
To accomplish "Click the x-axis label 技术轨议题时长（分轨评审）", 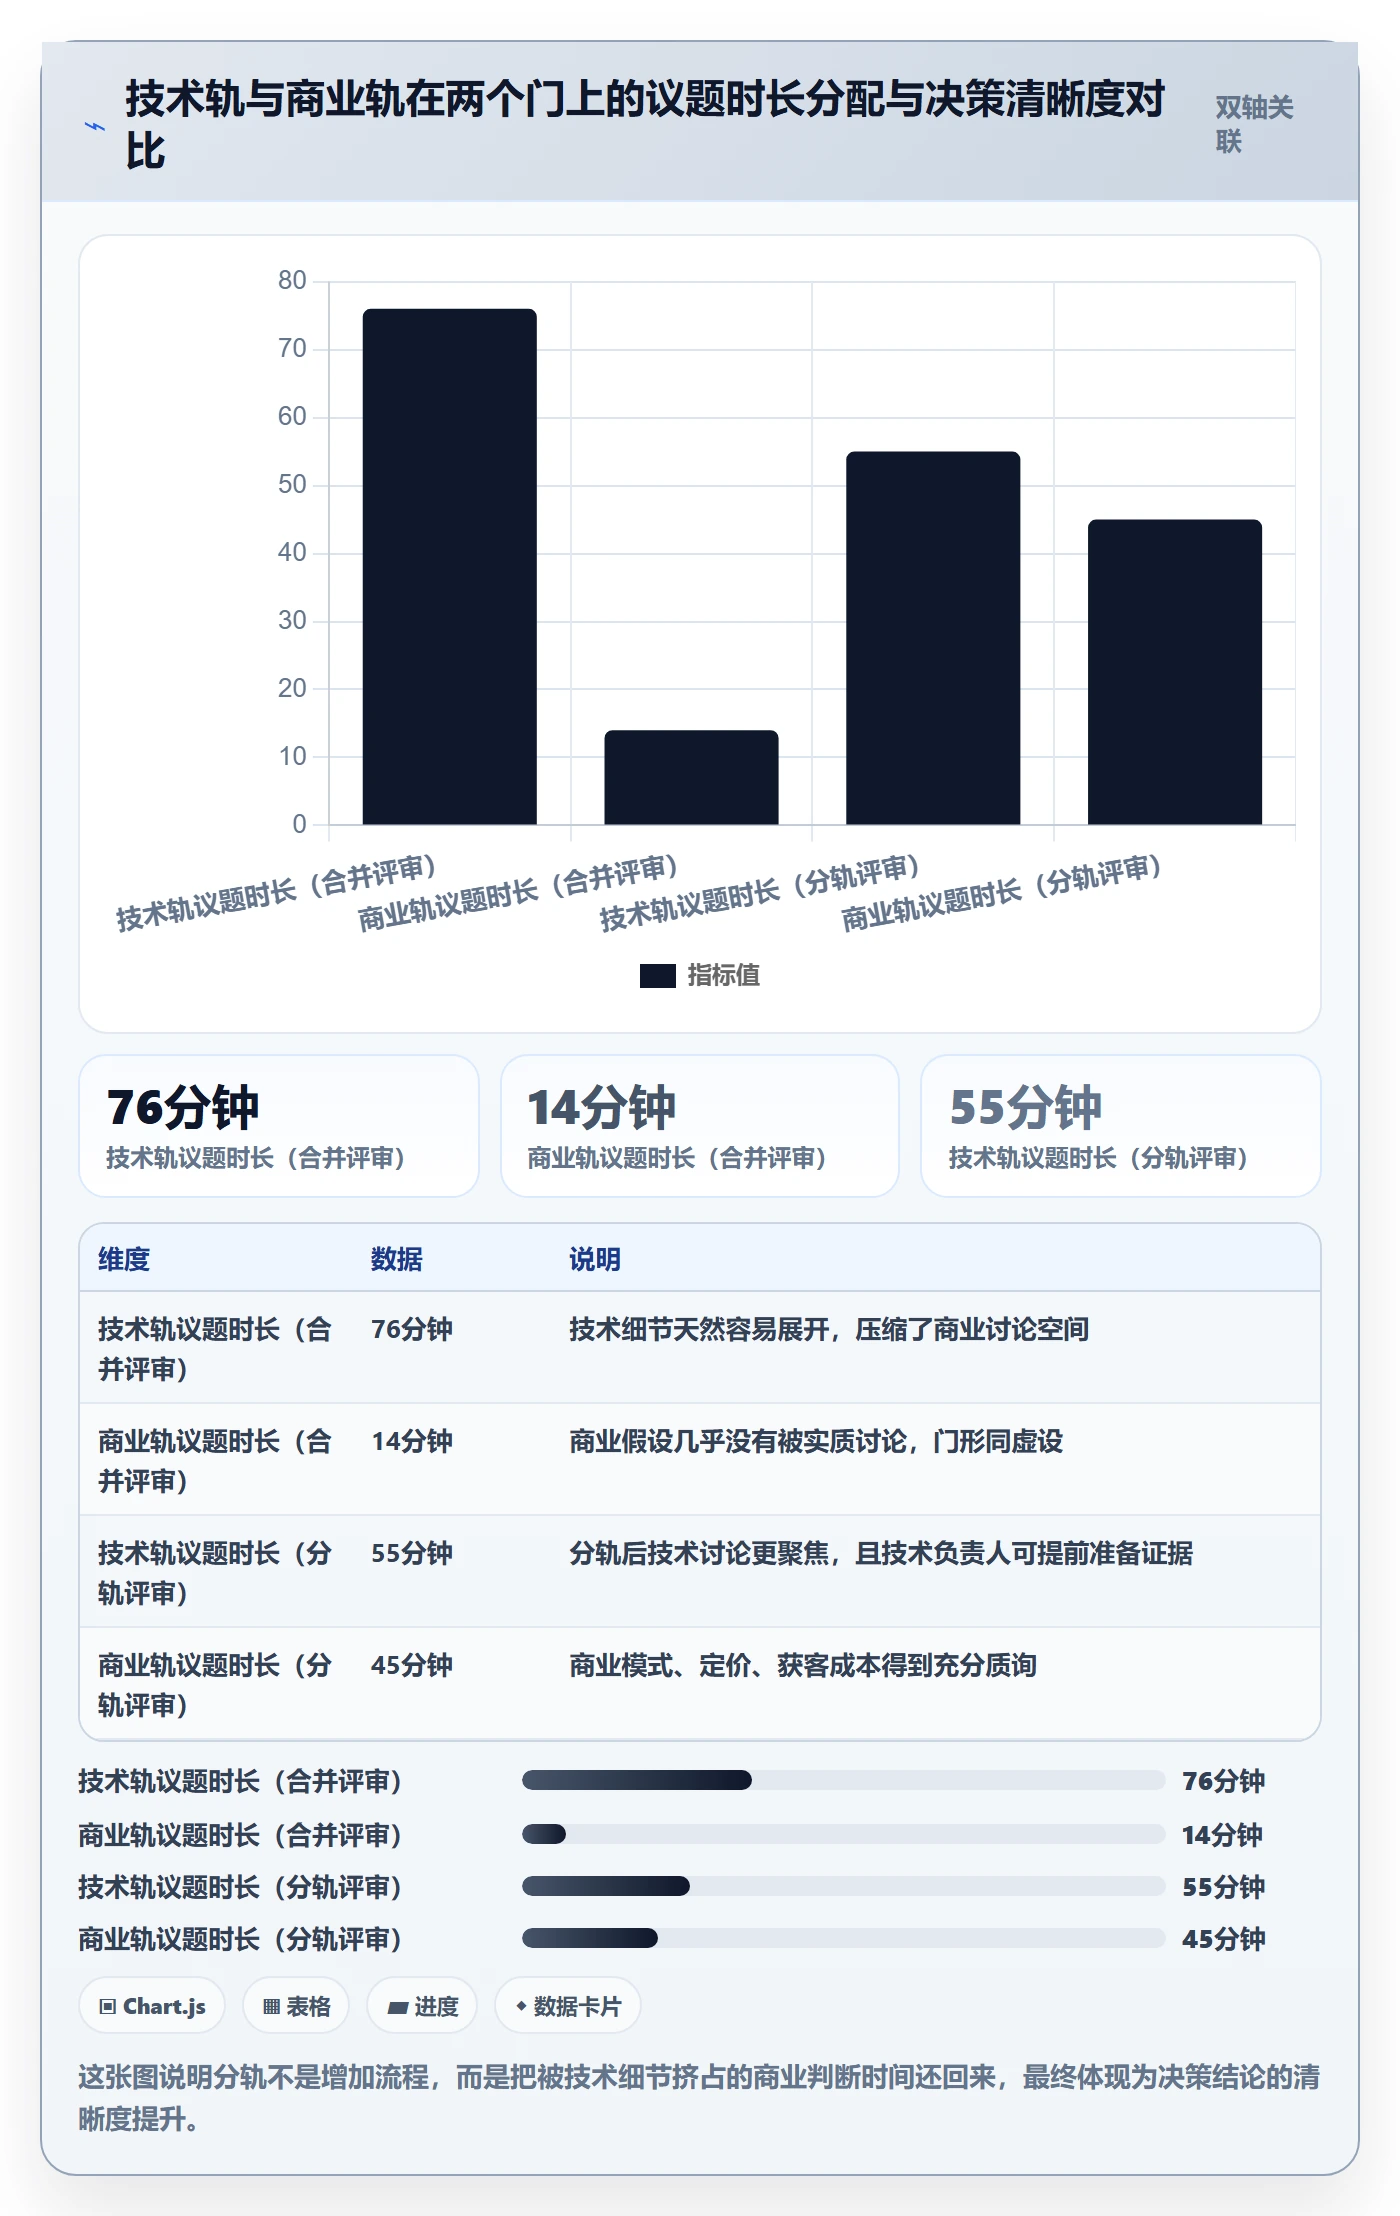I will pyautogui.click(x=760, y=892).
